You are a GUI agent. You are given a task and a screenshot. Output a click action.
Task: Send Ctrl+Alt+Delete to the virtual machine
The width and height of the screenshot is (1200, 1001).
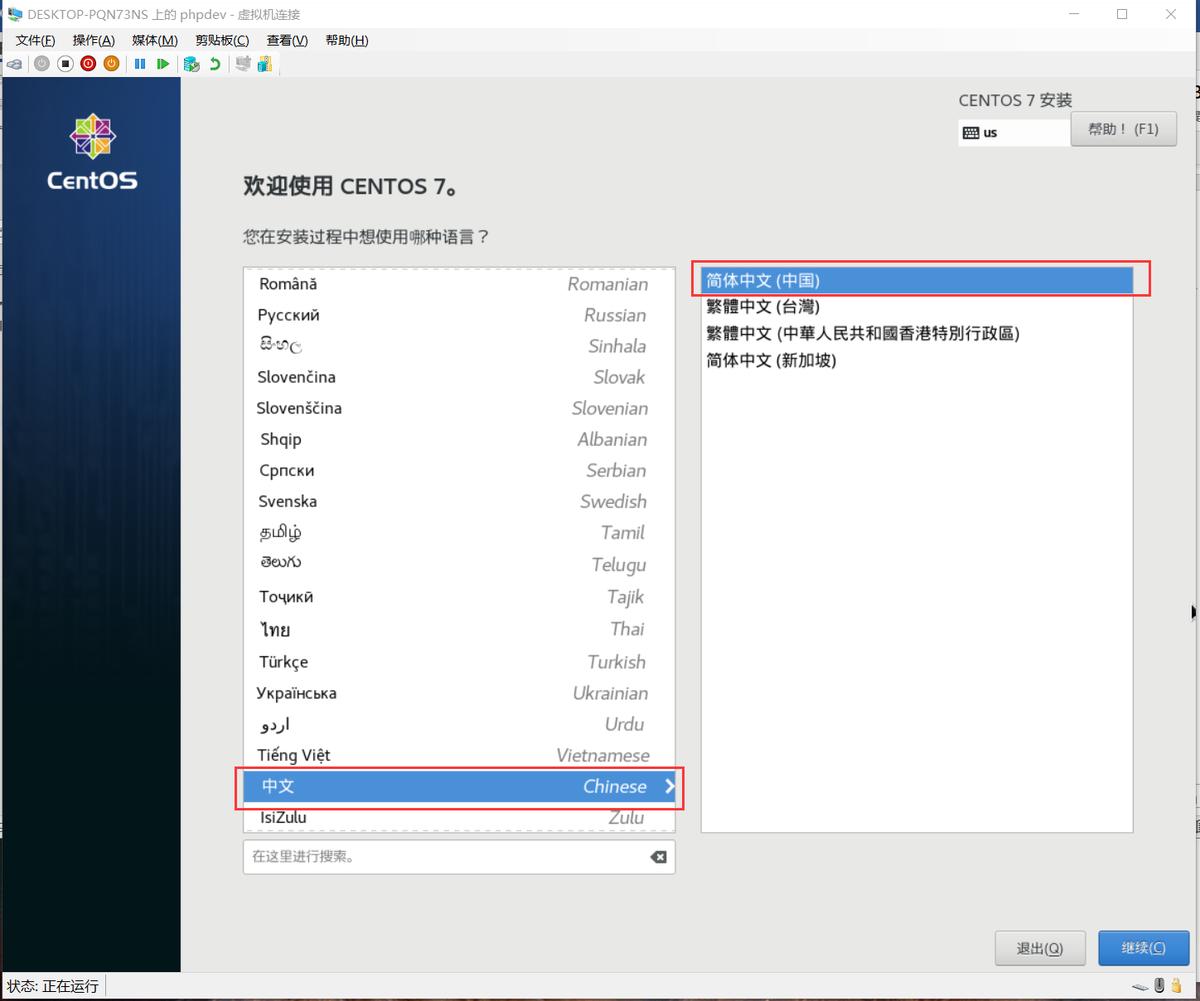coord(14,63)
